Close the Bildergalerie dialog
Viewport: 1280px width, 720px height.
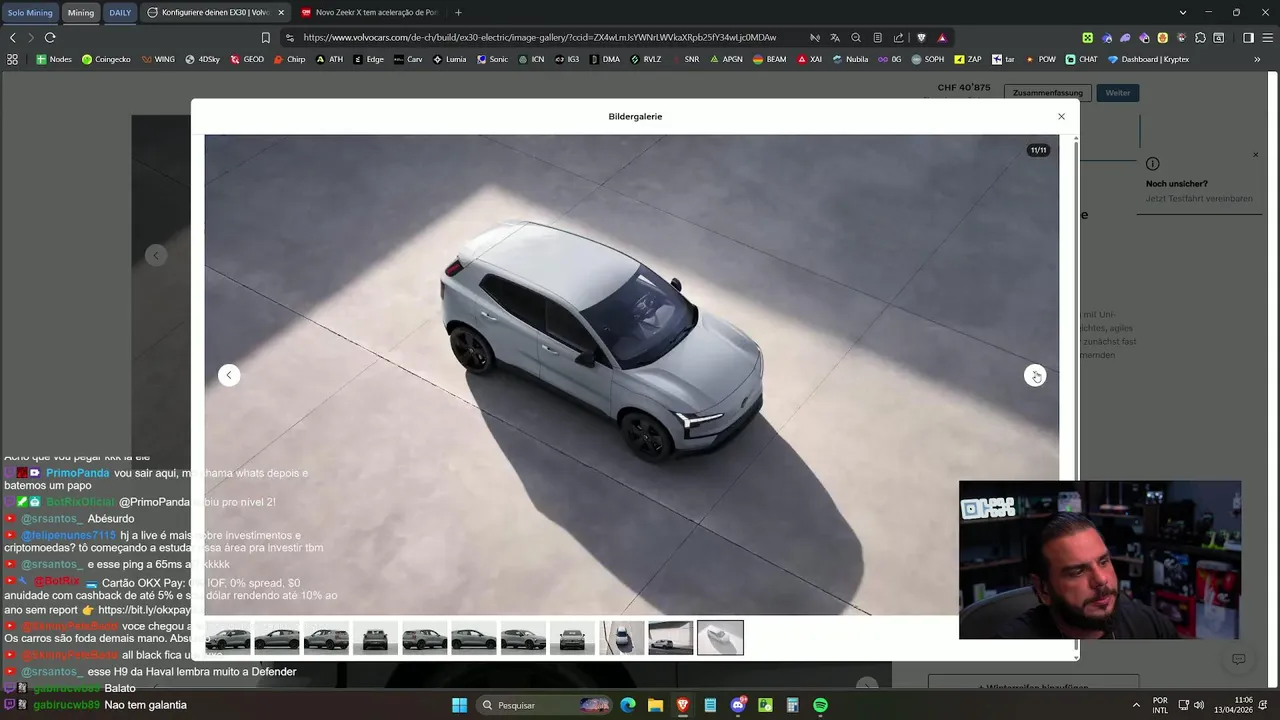pyautogui.click(x=1061, y=117)
